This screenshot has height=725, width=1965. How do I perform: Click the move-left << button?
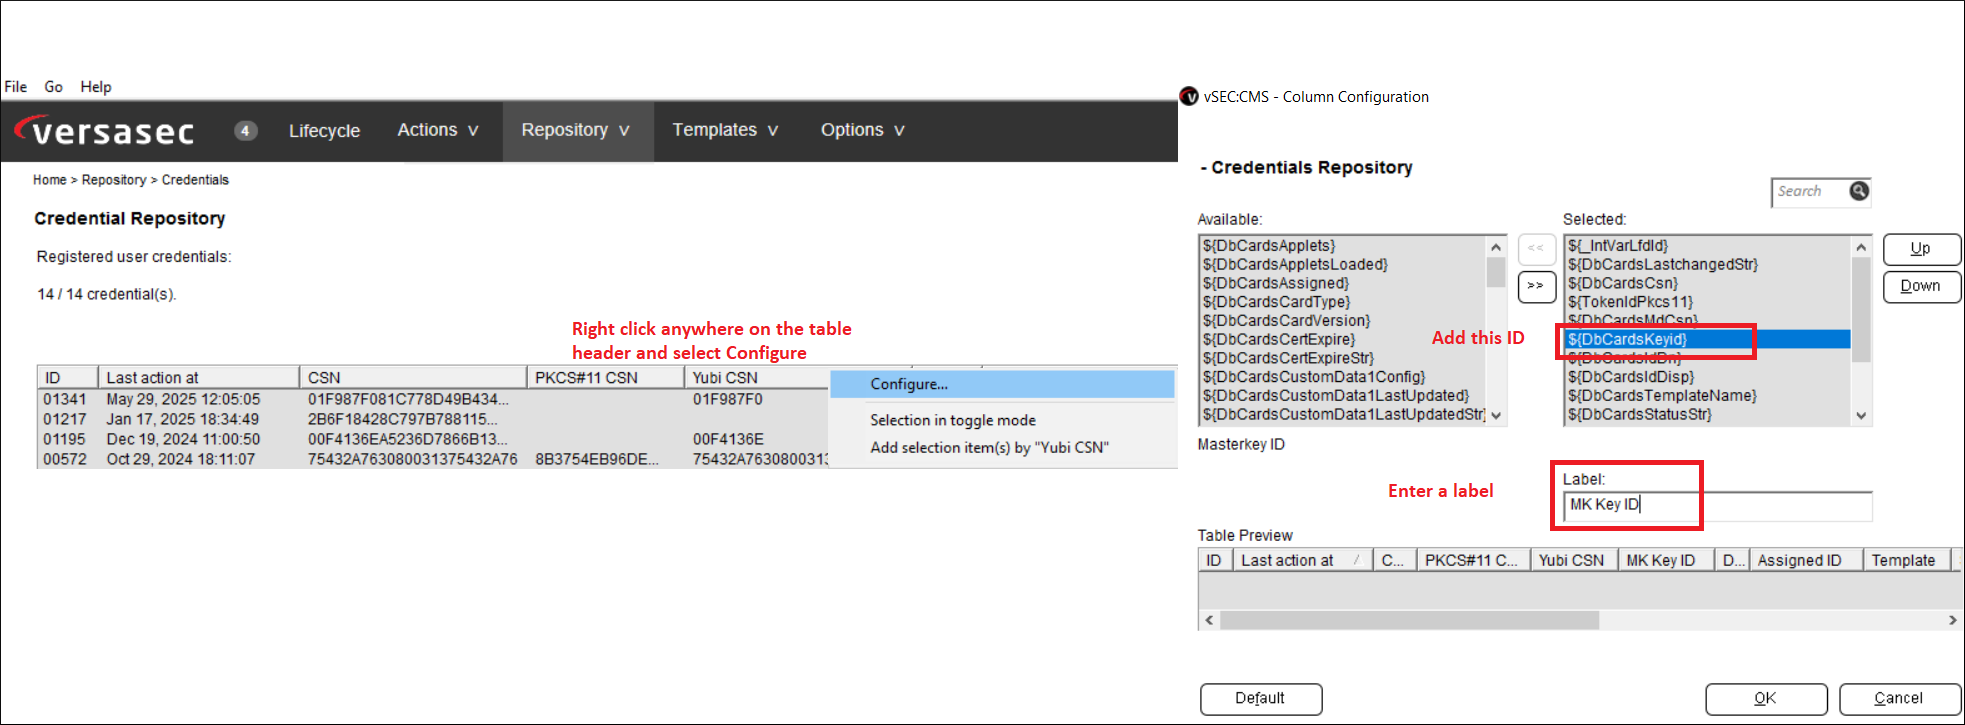click(1536, 248)
